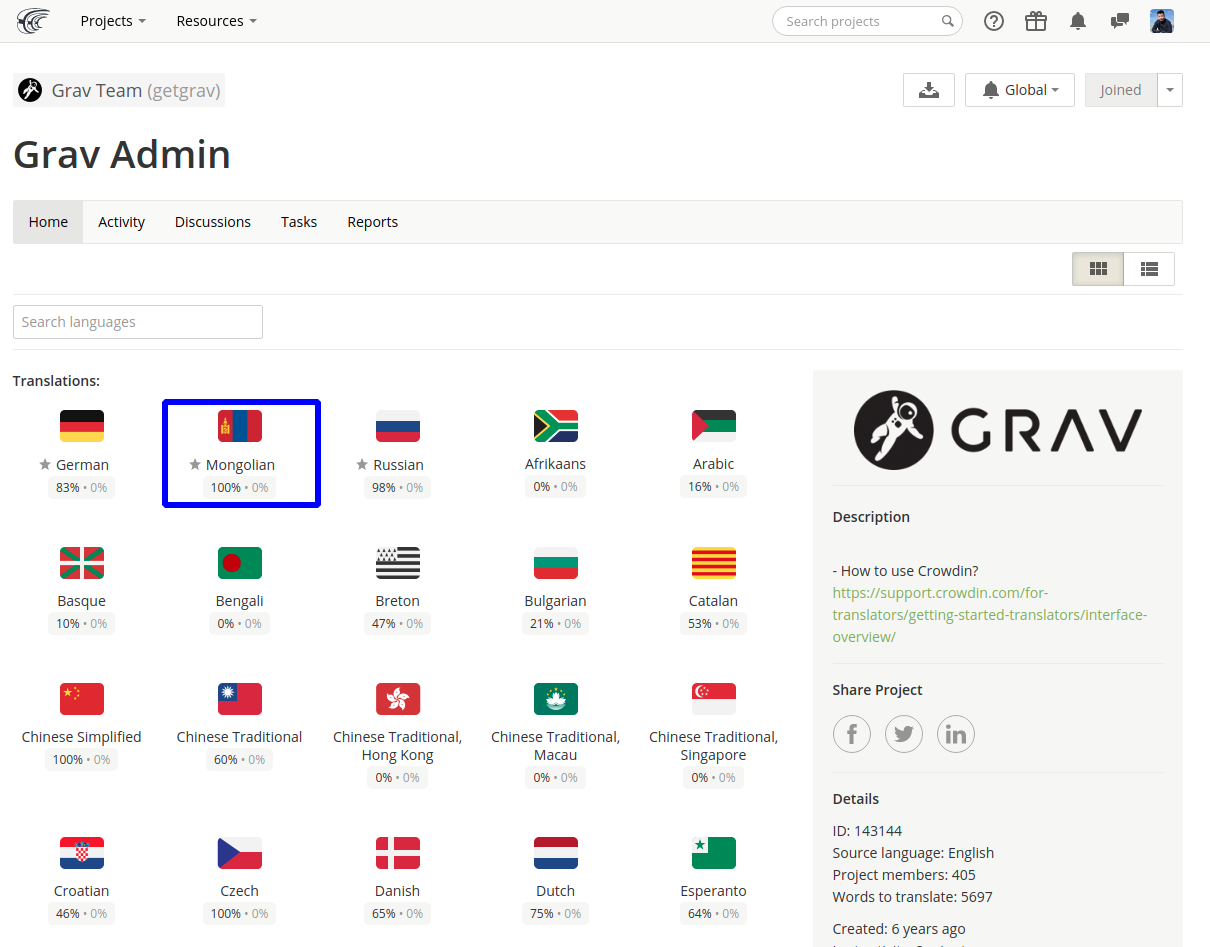Click the star next to Russian
1210x947 pixels.
tap(362, 464)
